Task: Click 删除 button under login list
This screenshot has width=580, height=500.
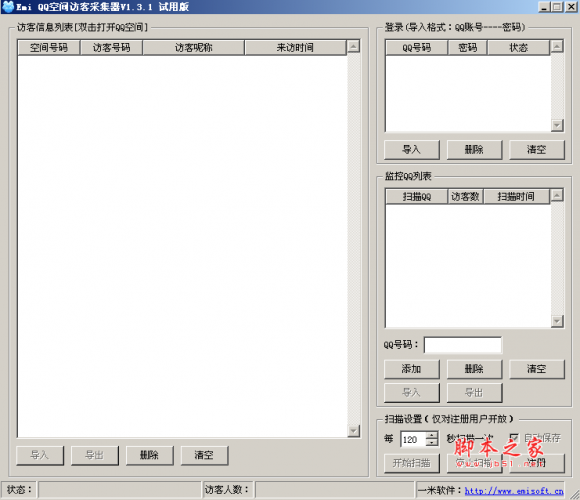Action: (474, 150)
